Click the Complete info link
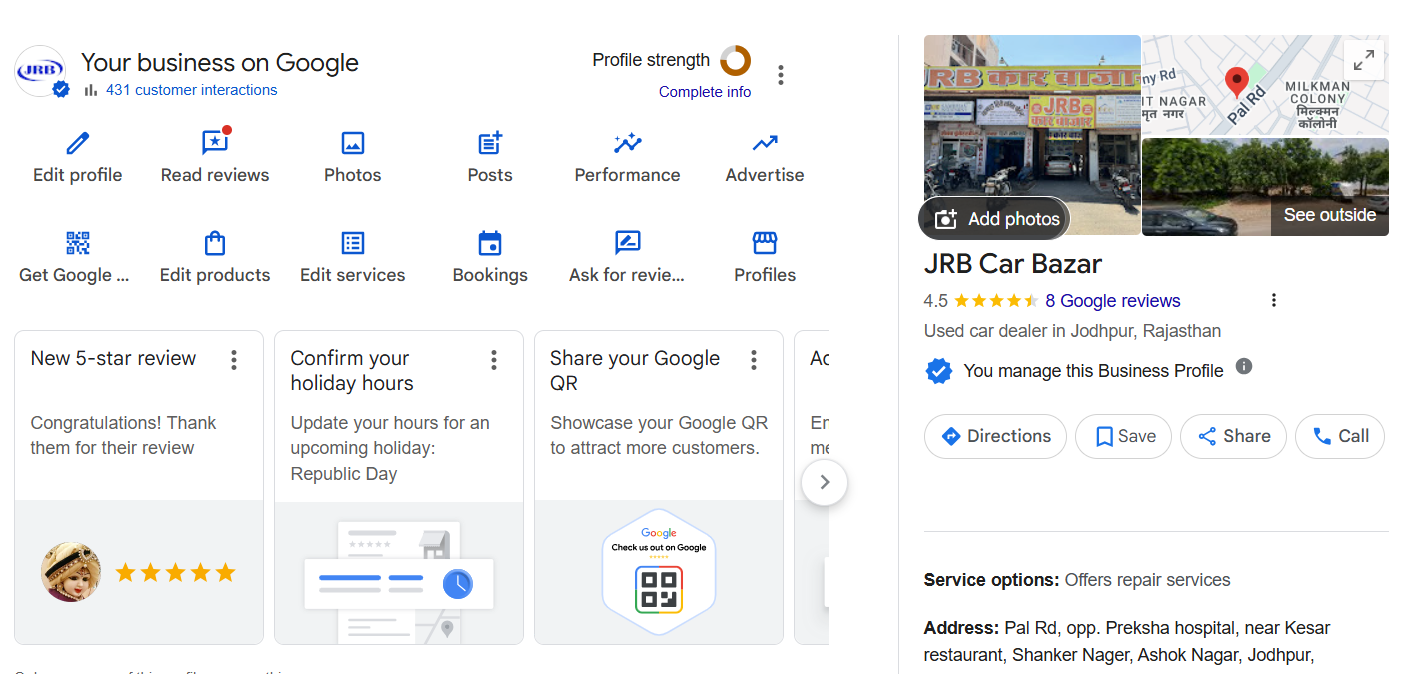 point(705,92)
